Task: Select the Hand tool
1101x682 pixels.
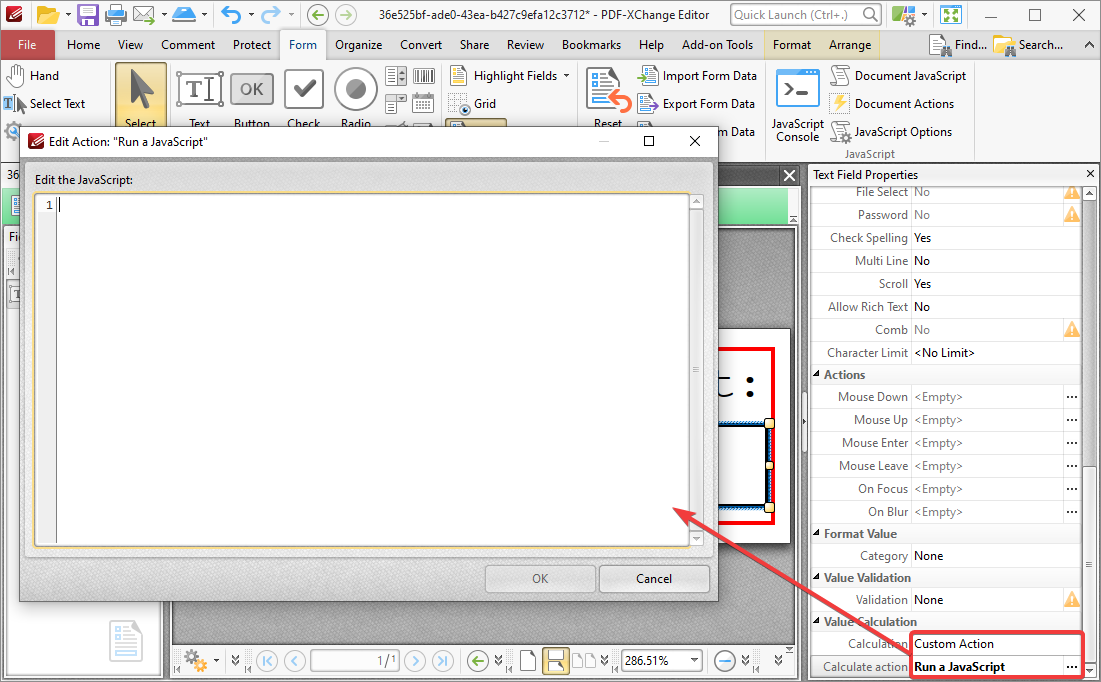Action: [34, 75]
